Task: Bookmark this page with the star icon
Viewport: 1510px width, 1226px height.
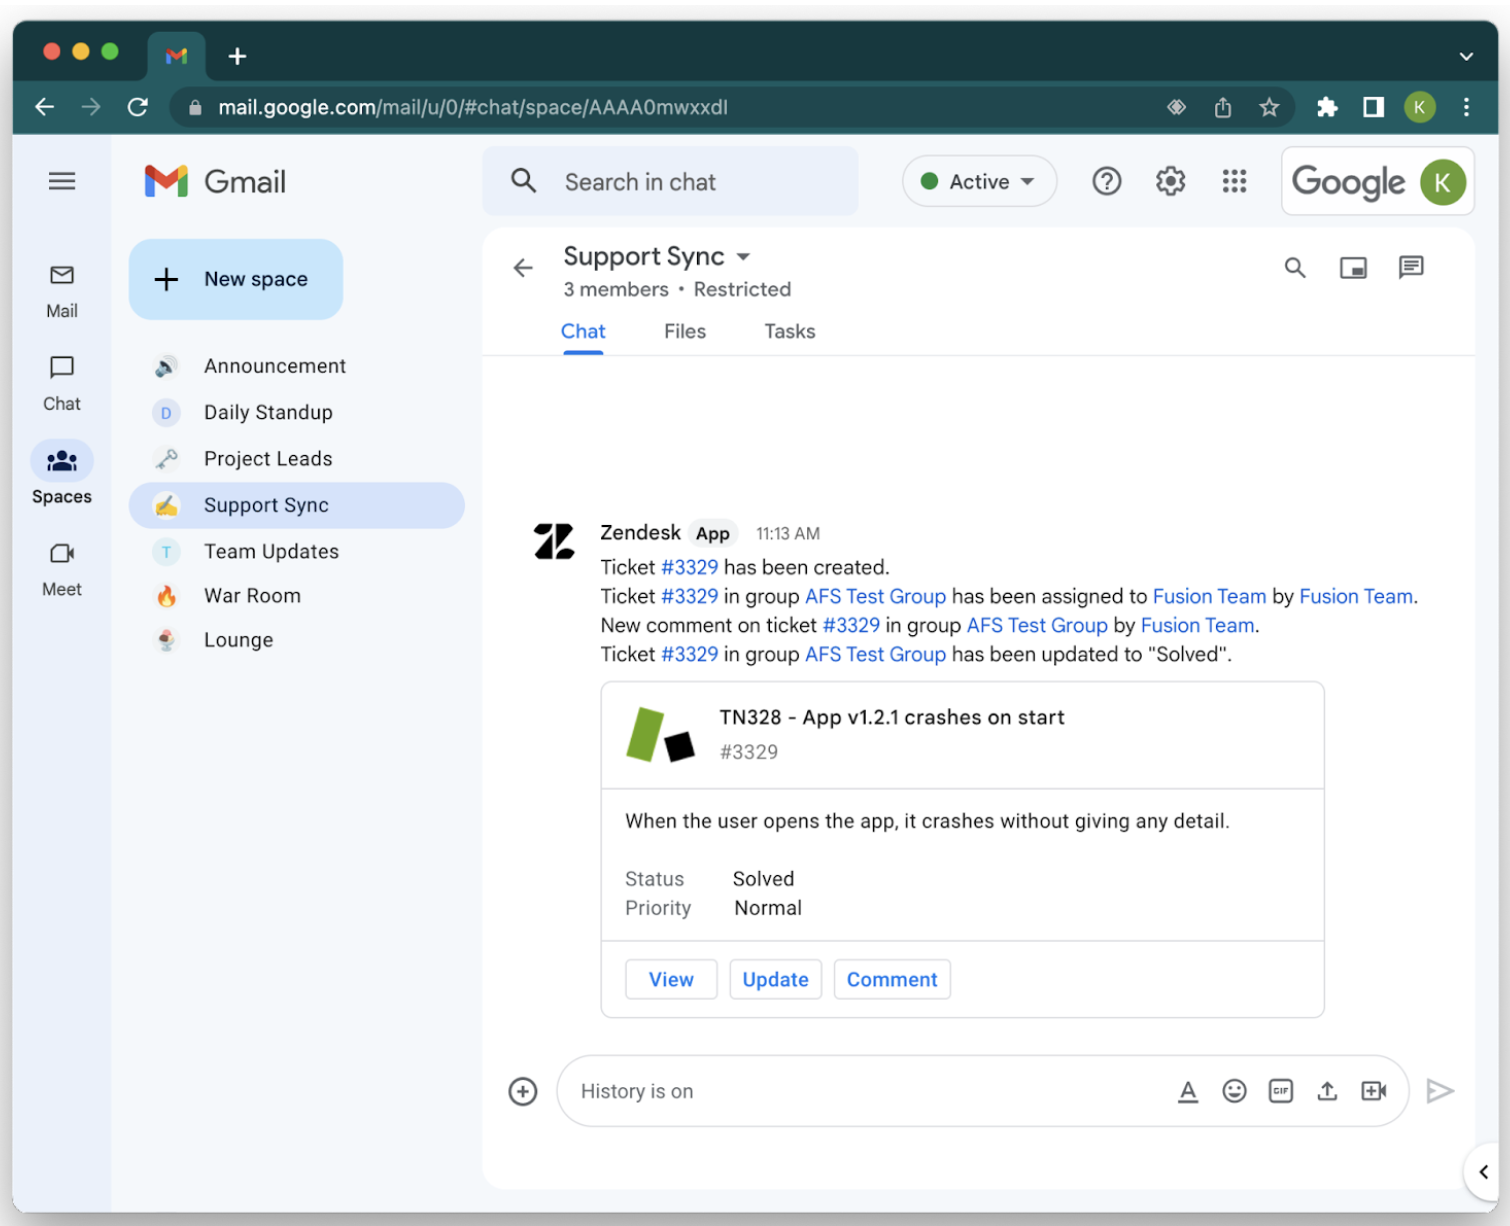Action: click(1269, 107)
